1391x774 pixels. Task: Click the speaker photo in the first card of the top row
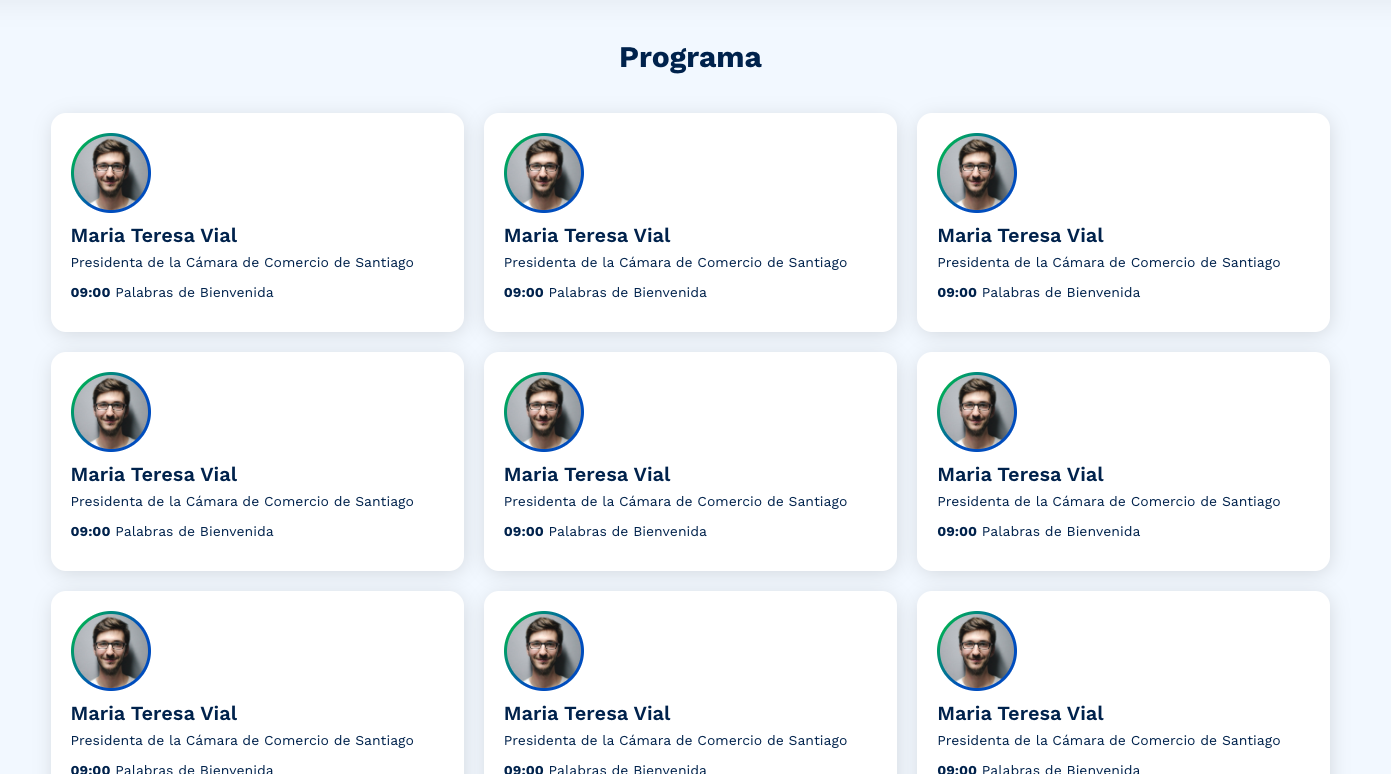tap(111, 173)
